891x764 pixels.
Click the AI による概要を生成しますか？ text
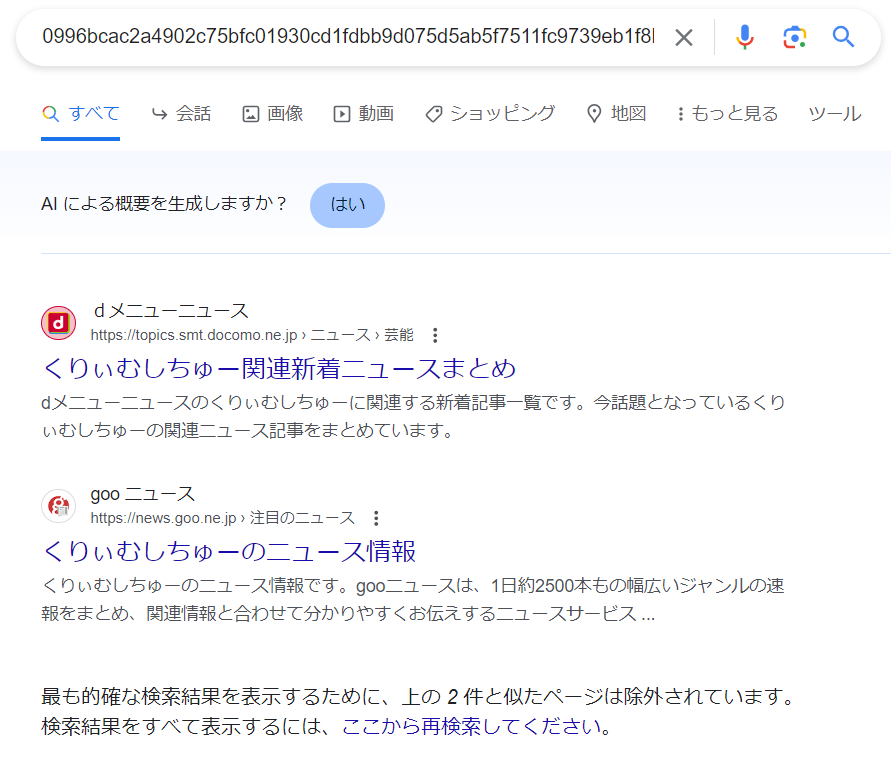click(x=165, y=203)
